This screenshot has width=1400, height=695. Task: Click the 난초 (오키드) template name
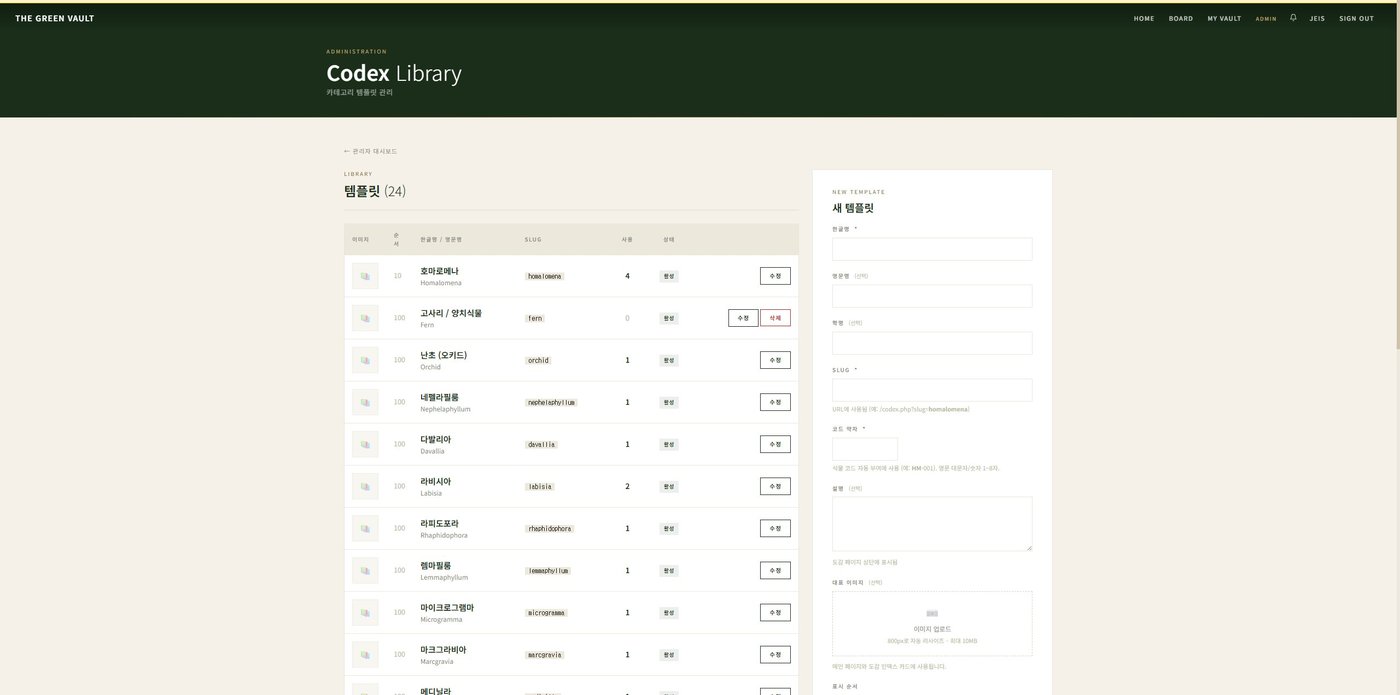[x=444, y=355]
